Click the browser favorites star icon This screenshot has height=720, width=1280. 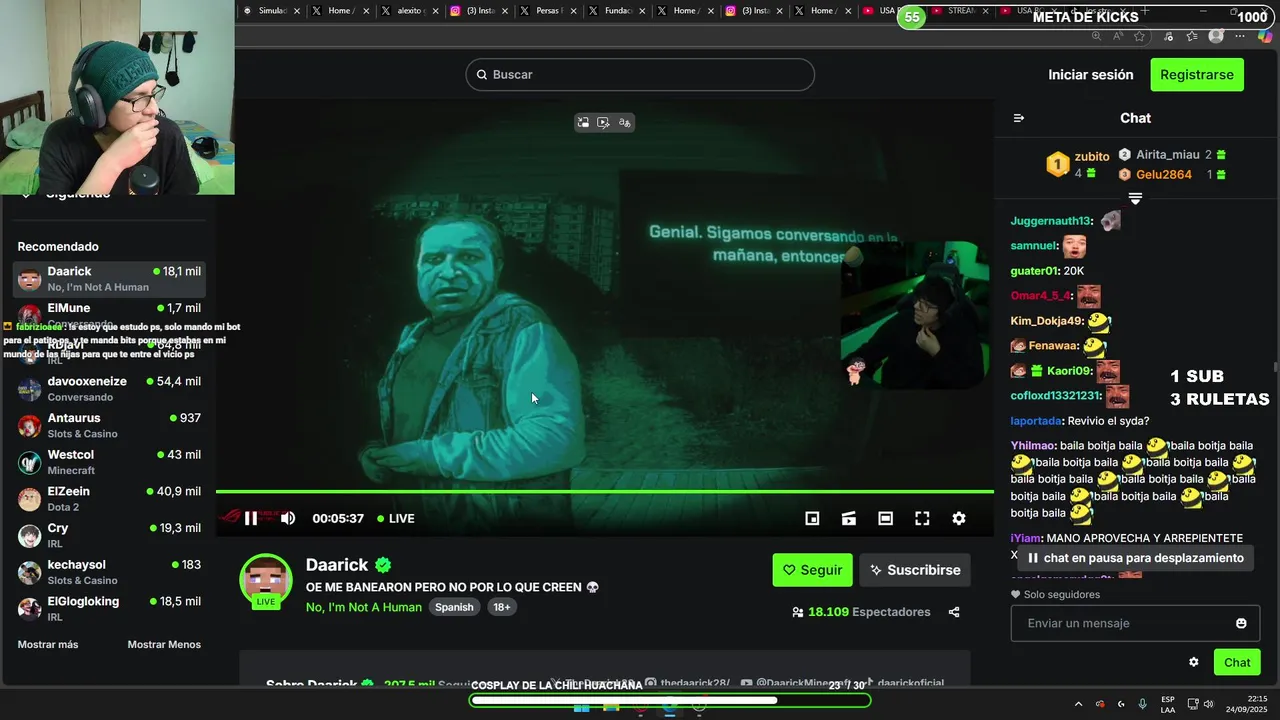pos(1139,36)
